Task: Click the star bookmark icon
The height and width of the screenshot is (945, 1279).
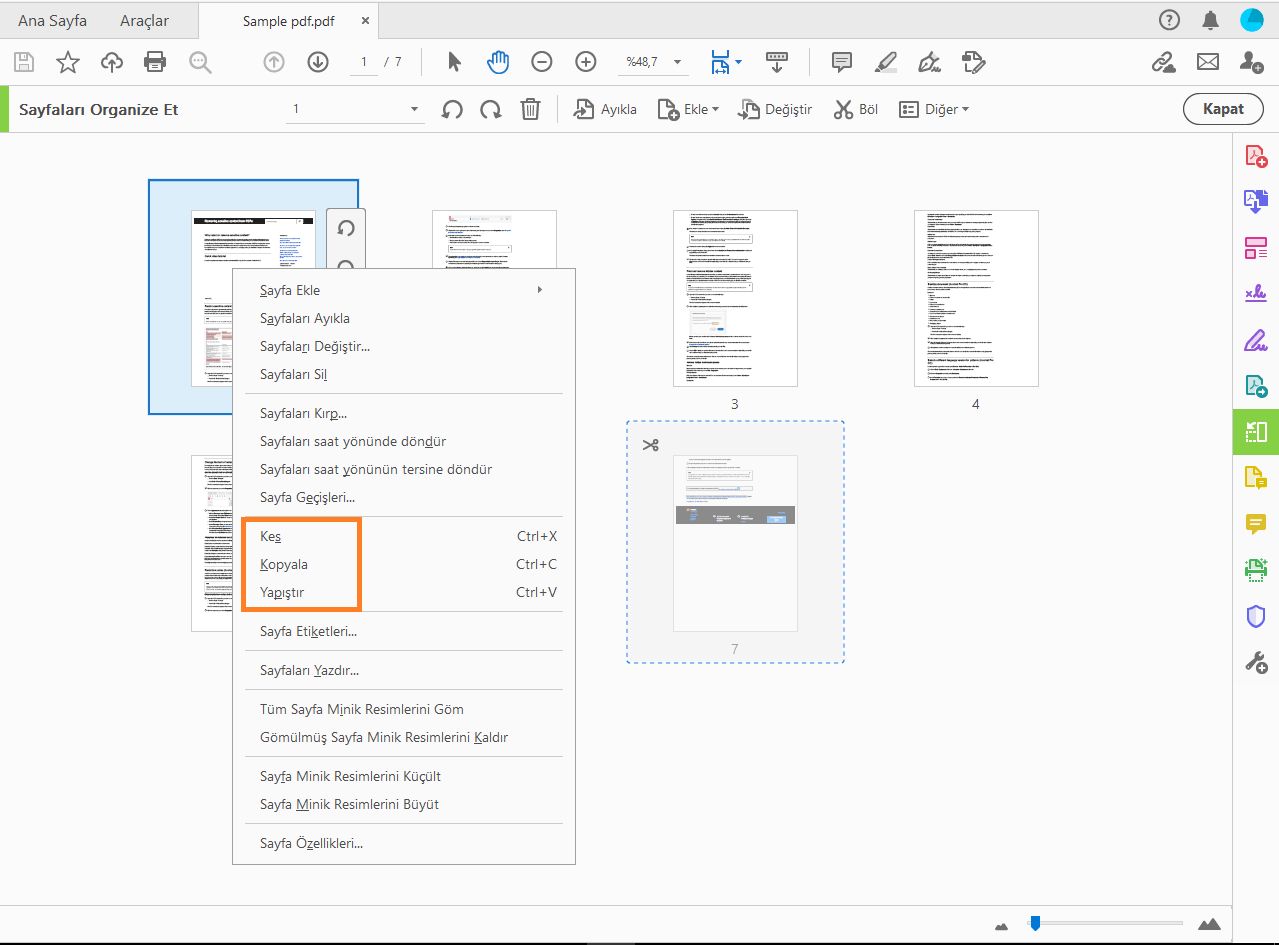Action: click(68, 63)
